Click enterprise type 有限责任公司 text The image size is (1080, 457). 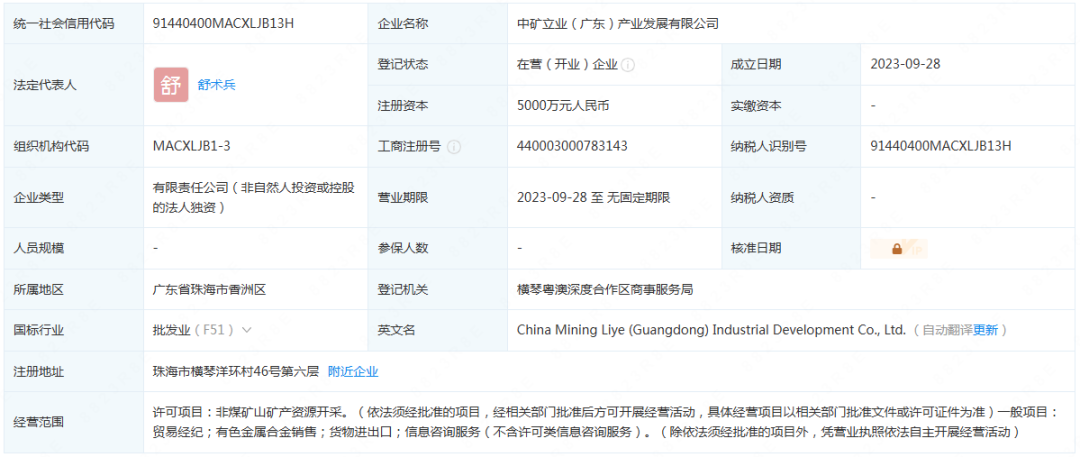(254, 197)
